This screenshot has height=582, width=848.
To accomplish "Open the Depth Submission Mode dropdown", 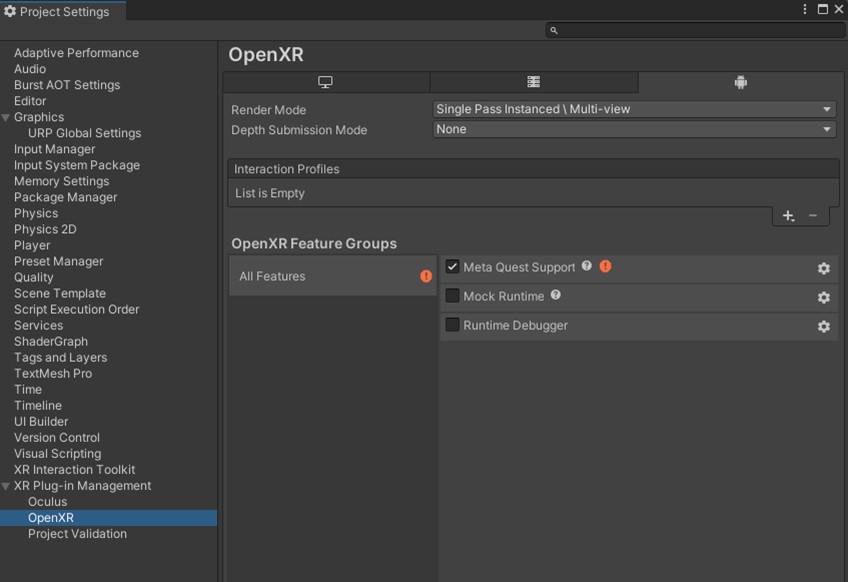I will 634,129.
